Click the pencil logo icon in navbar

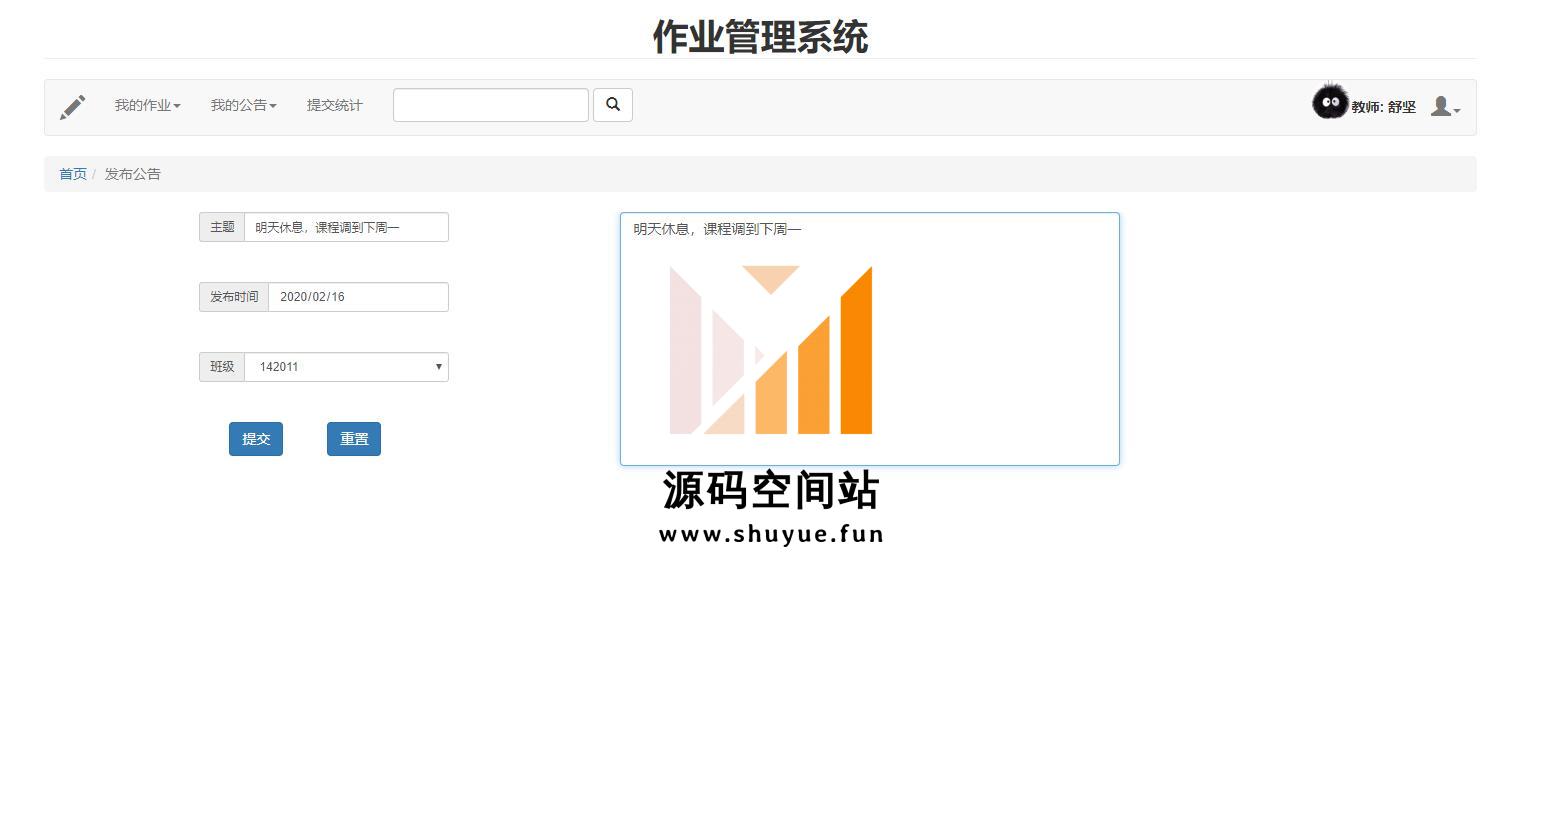pos(73,106)
